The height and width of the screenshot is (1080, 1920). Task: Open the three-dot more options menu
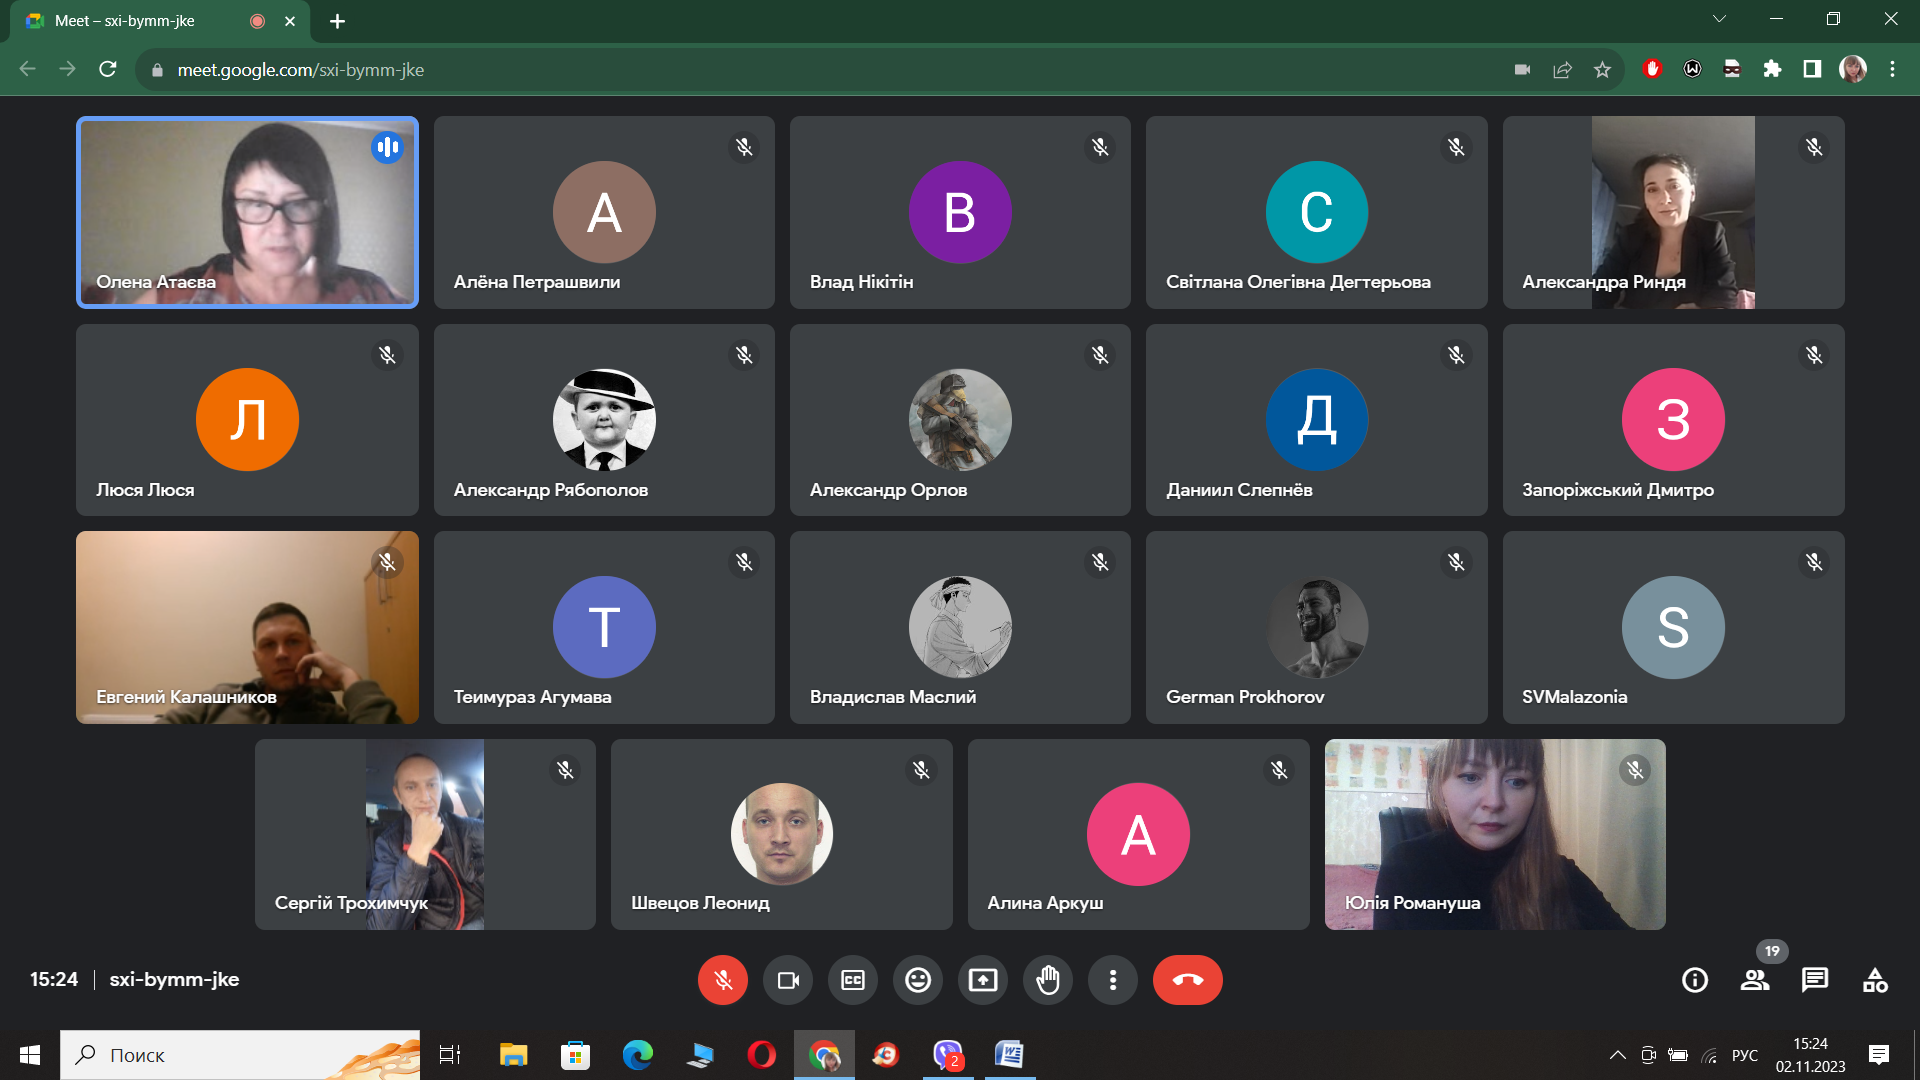pyautogui.click(x=1113, y=980)
